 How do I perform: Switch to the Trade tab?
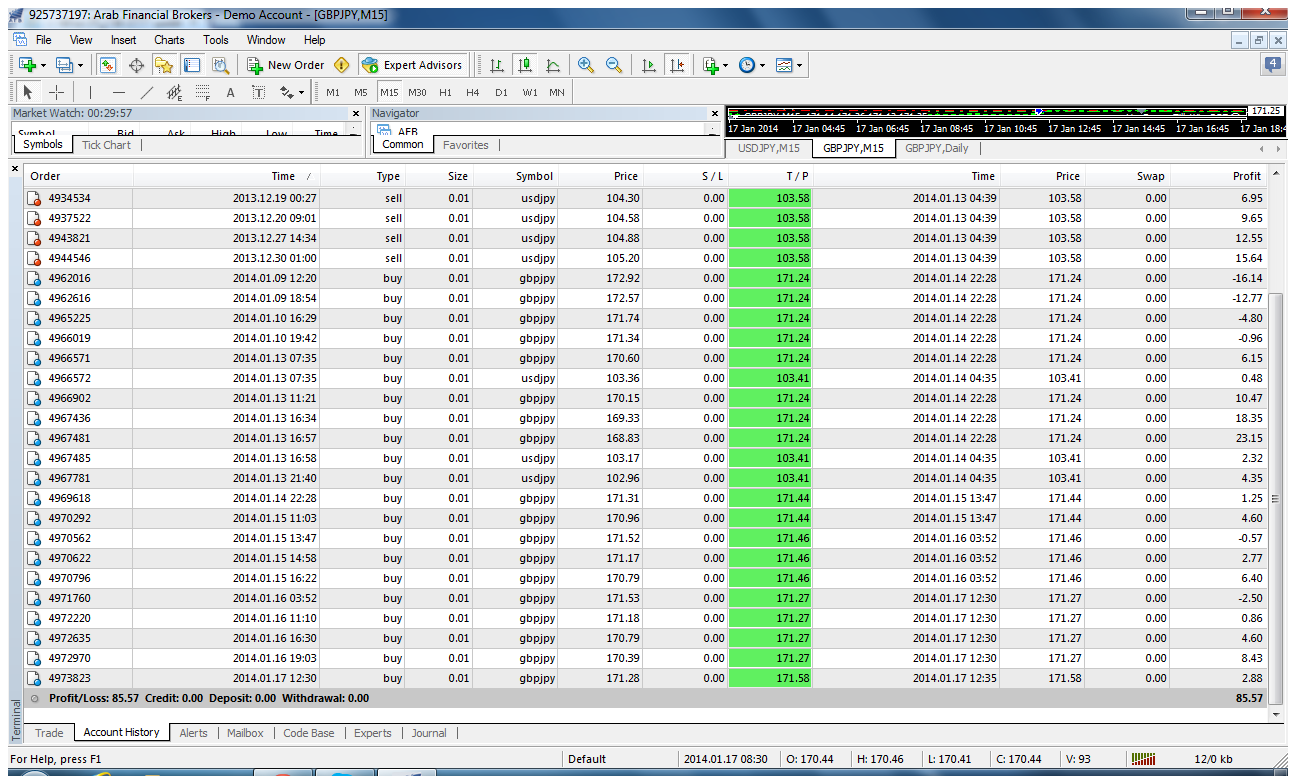(49, 733)
